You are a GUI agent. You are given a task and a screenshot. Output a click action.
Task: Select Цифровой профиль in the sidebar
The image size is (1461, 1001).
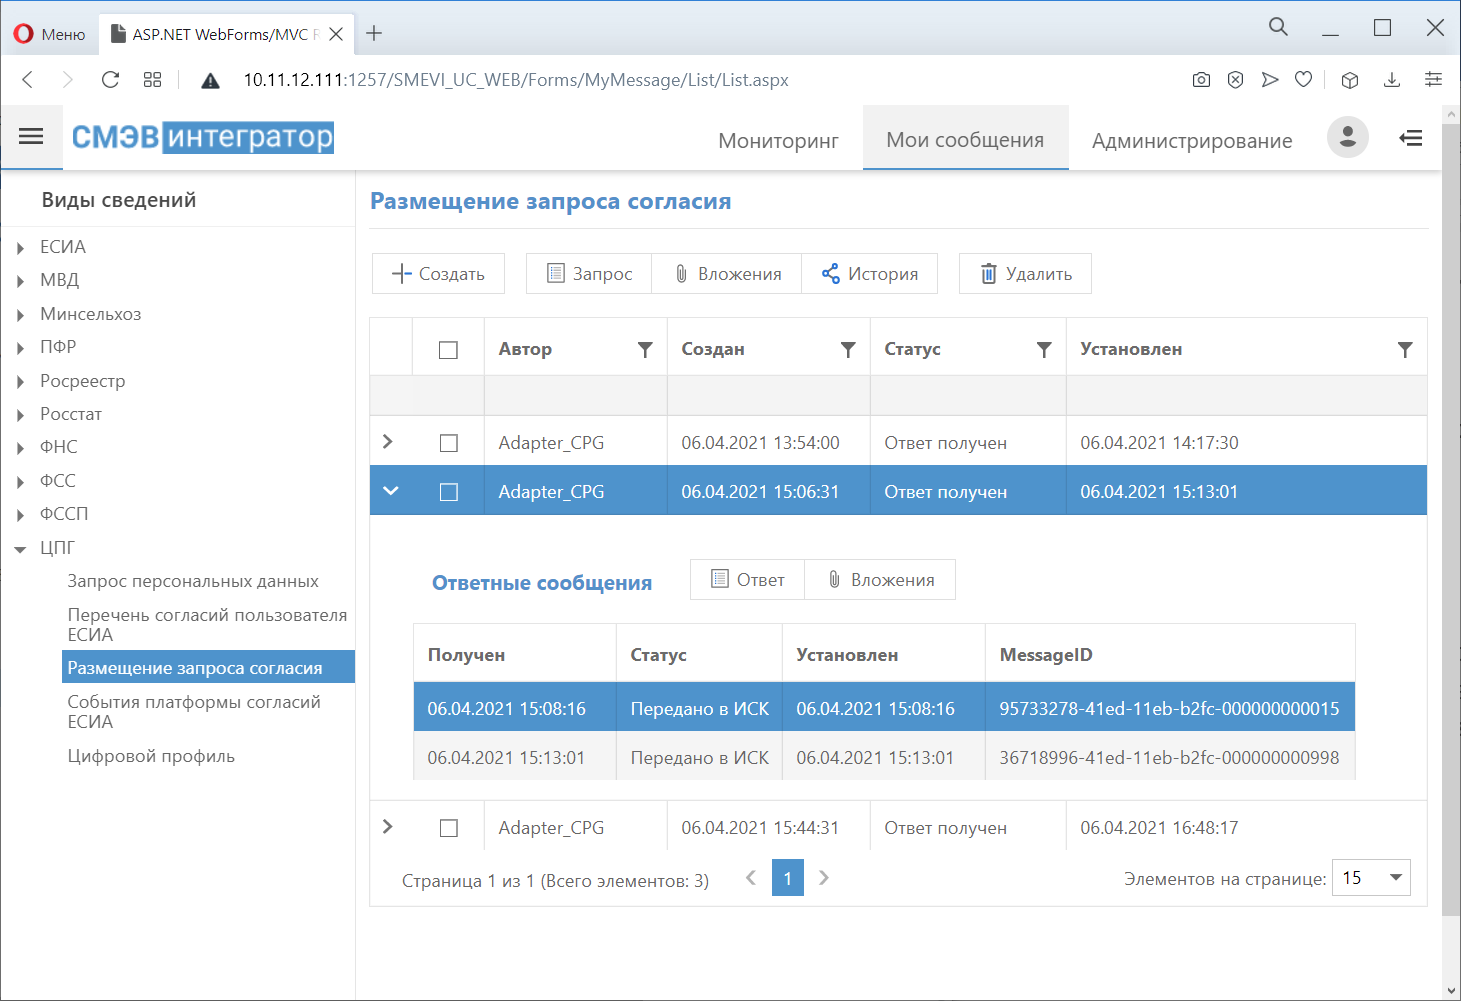tap(151, 756)
